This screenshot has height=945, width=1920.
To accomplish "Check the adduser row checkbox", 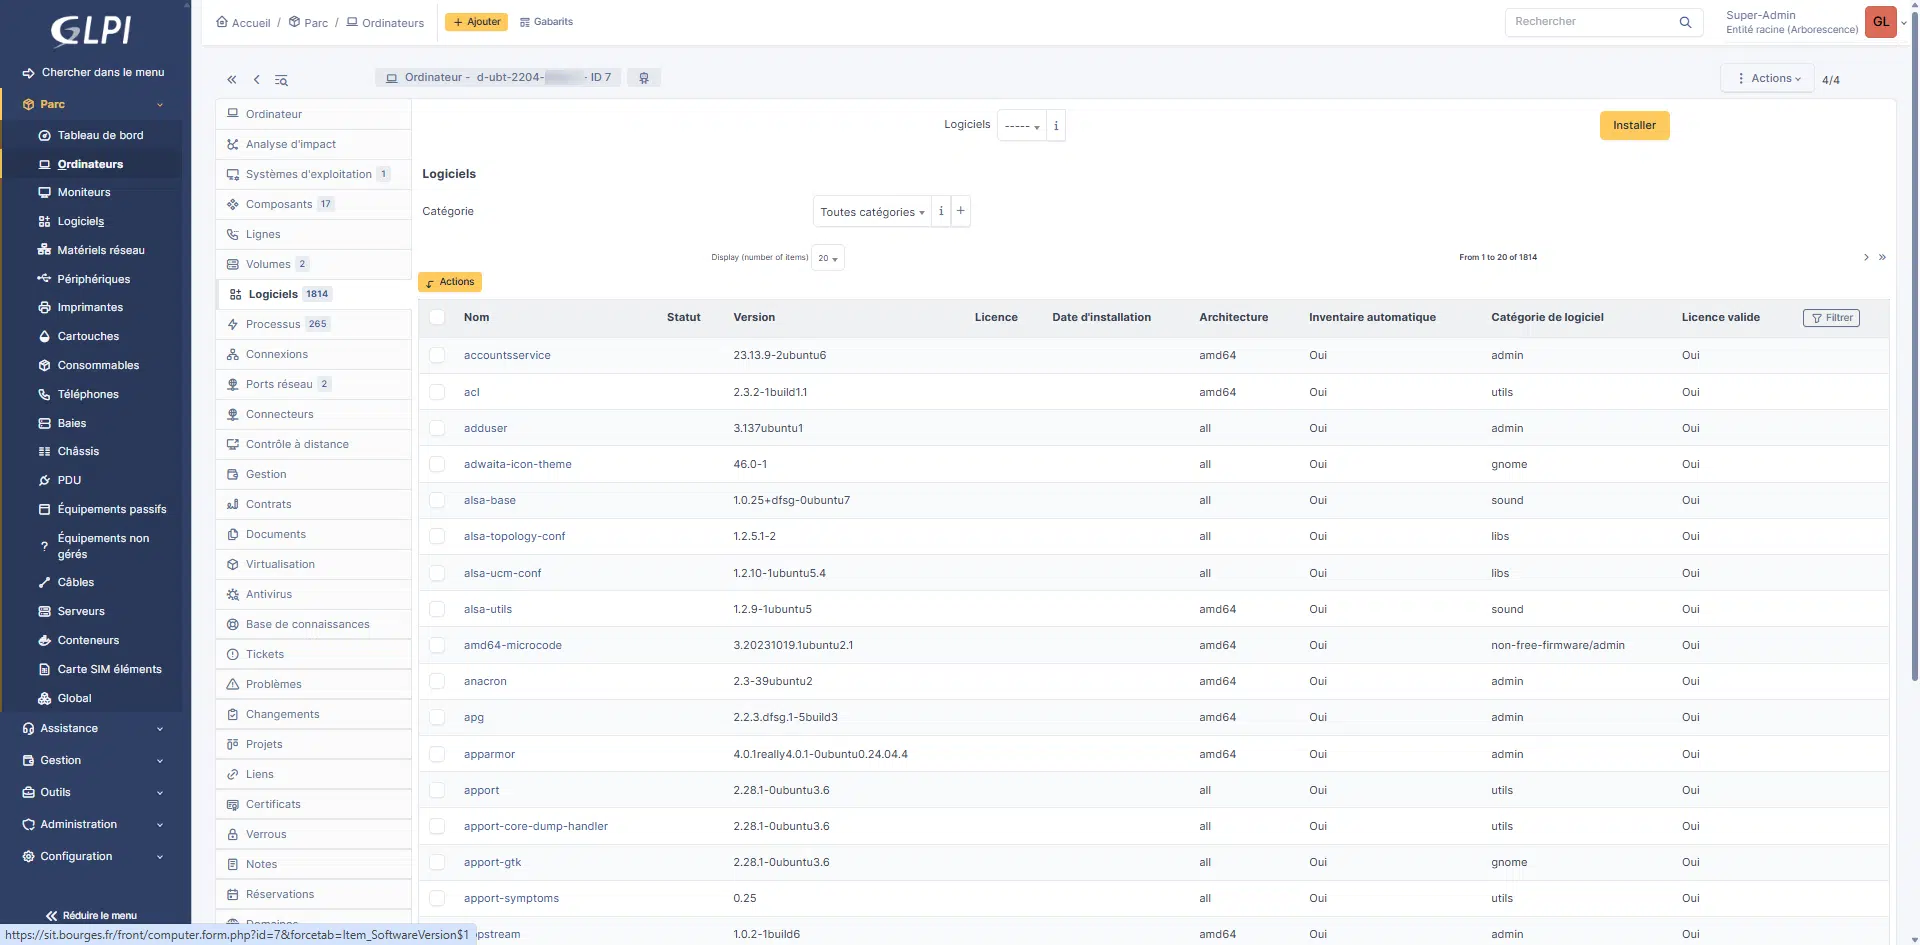I will point(437,428).
